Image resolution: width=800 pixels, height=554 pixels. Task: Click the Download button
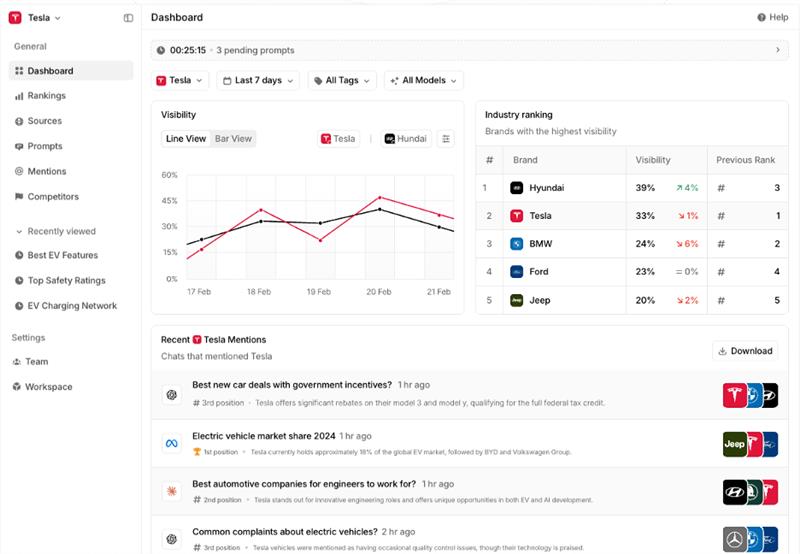click(x=745, y=351)
